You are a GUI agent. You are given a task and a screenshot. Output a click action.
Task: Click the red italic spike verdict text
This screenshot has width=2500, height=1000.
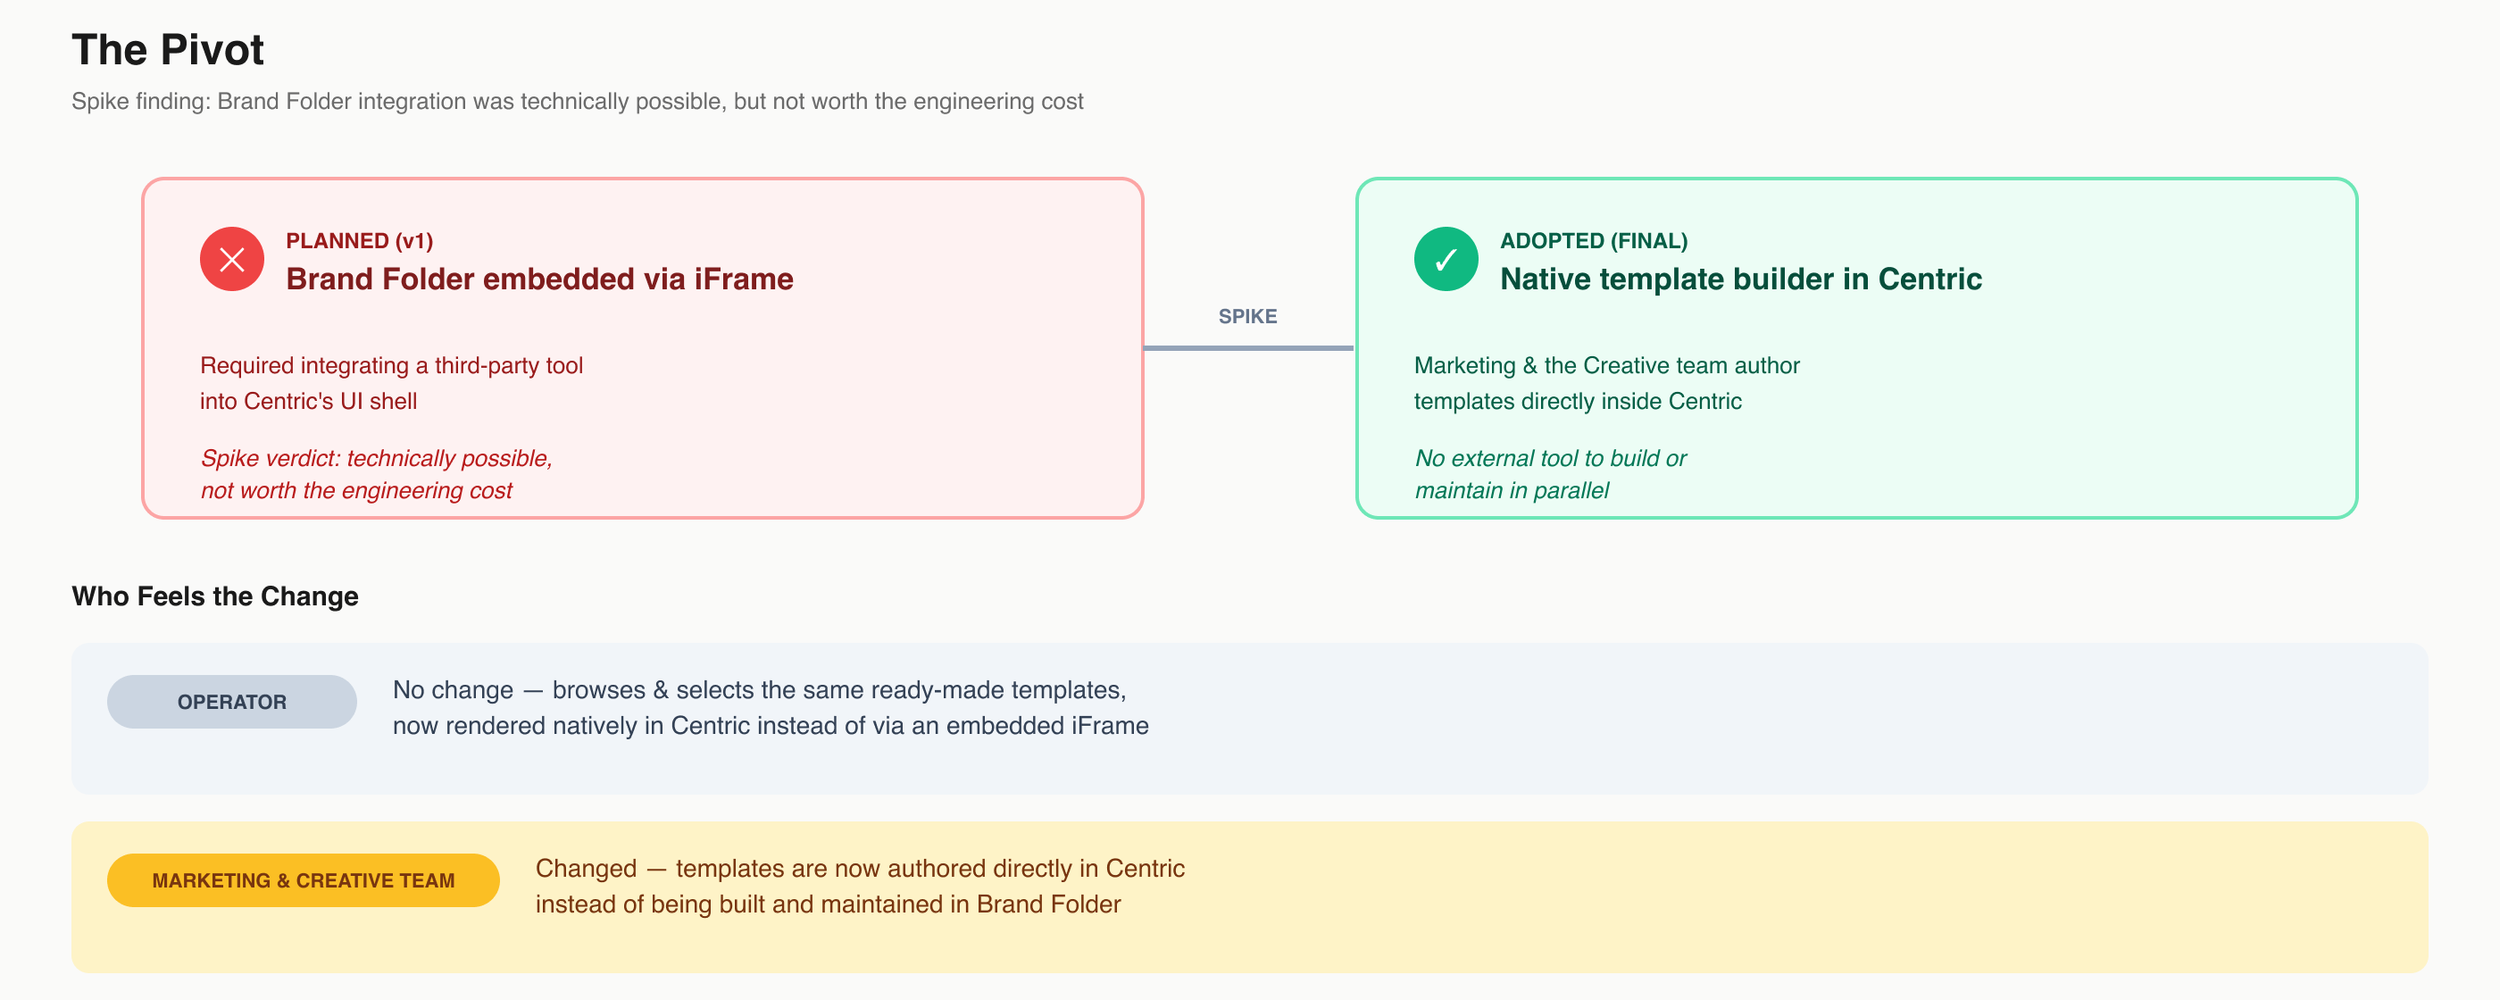tap(376, 474)
